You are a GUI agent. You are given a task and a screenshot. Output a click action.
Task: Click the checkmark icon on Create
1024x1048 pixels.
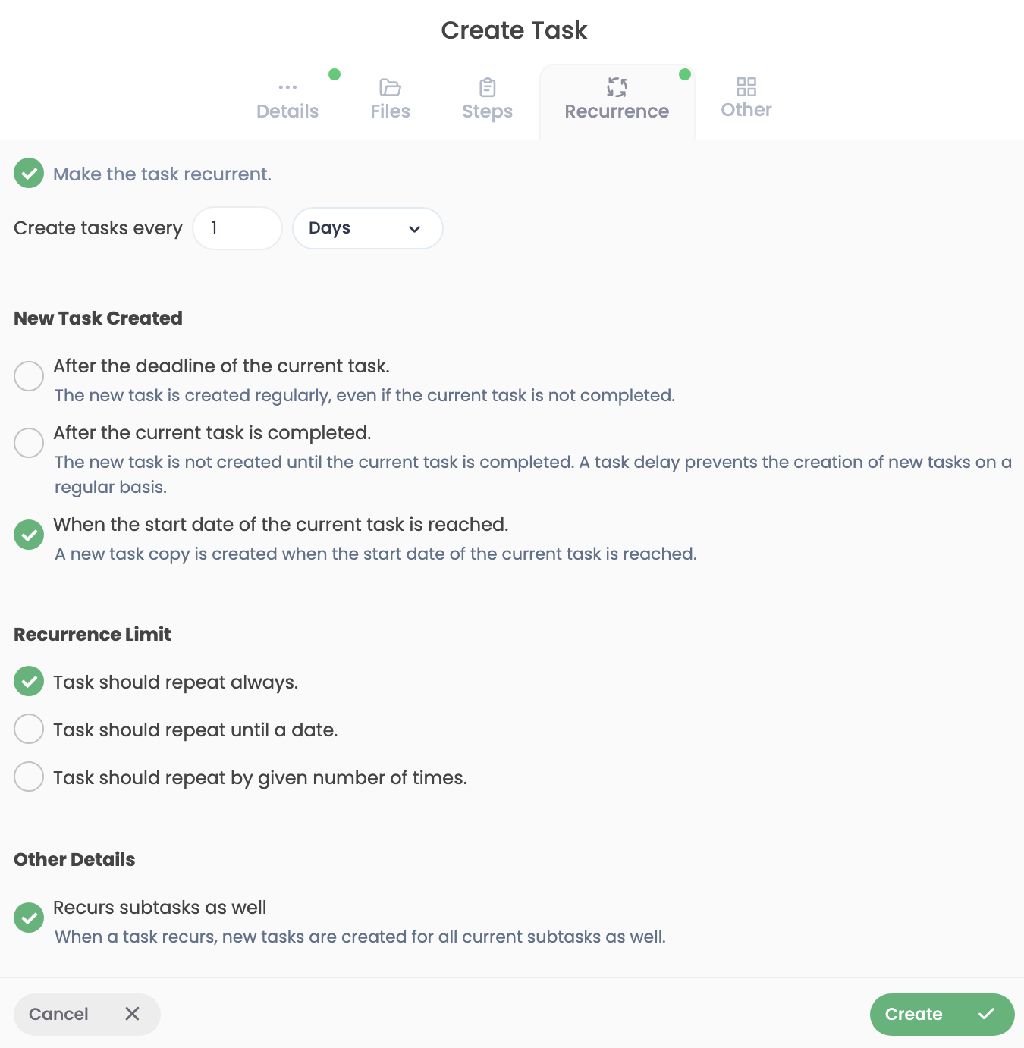[x=986, y=1013]
